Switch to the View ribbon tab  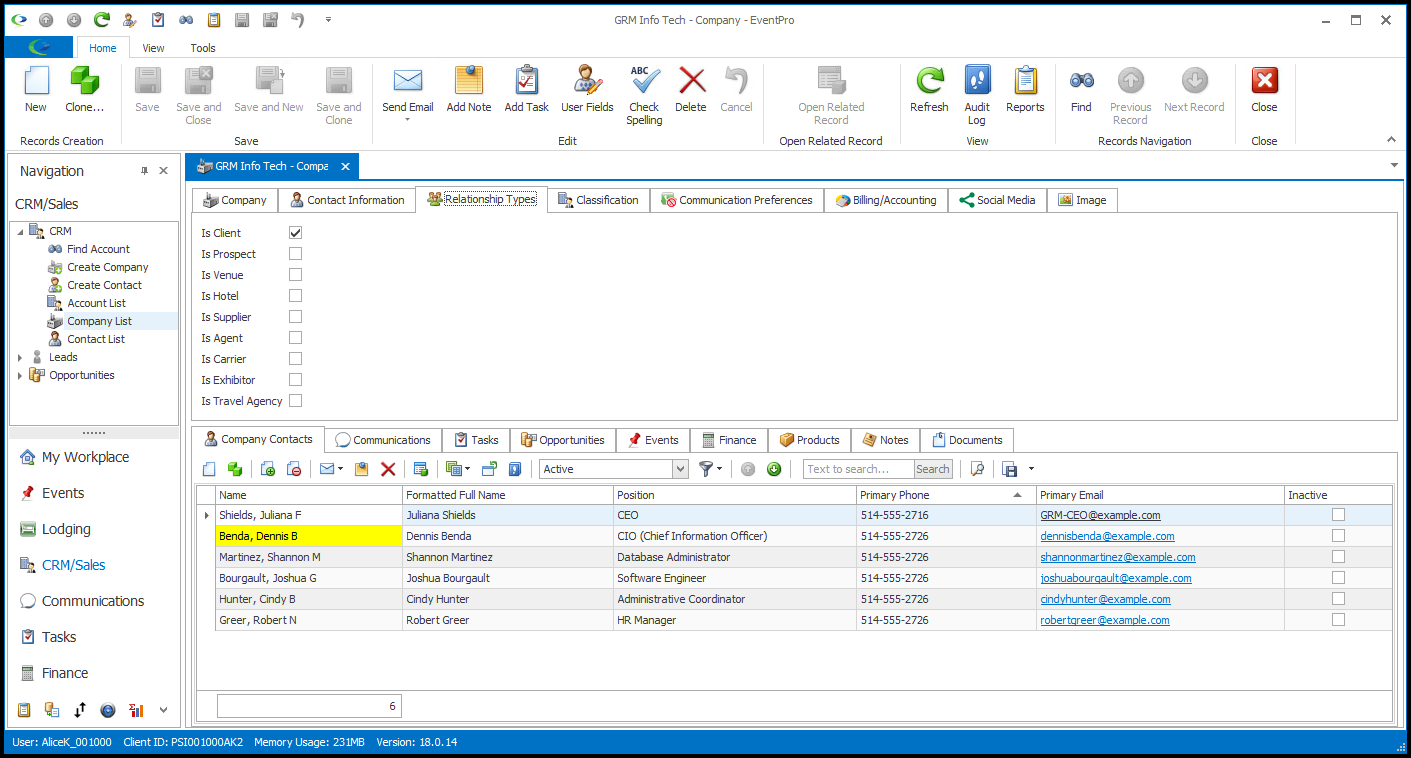[153, 48]
